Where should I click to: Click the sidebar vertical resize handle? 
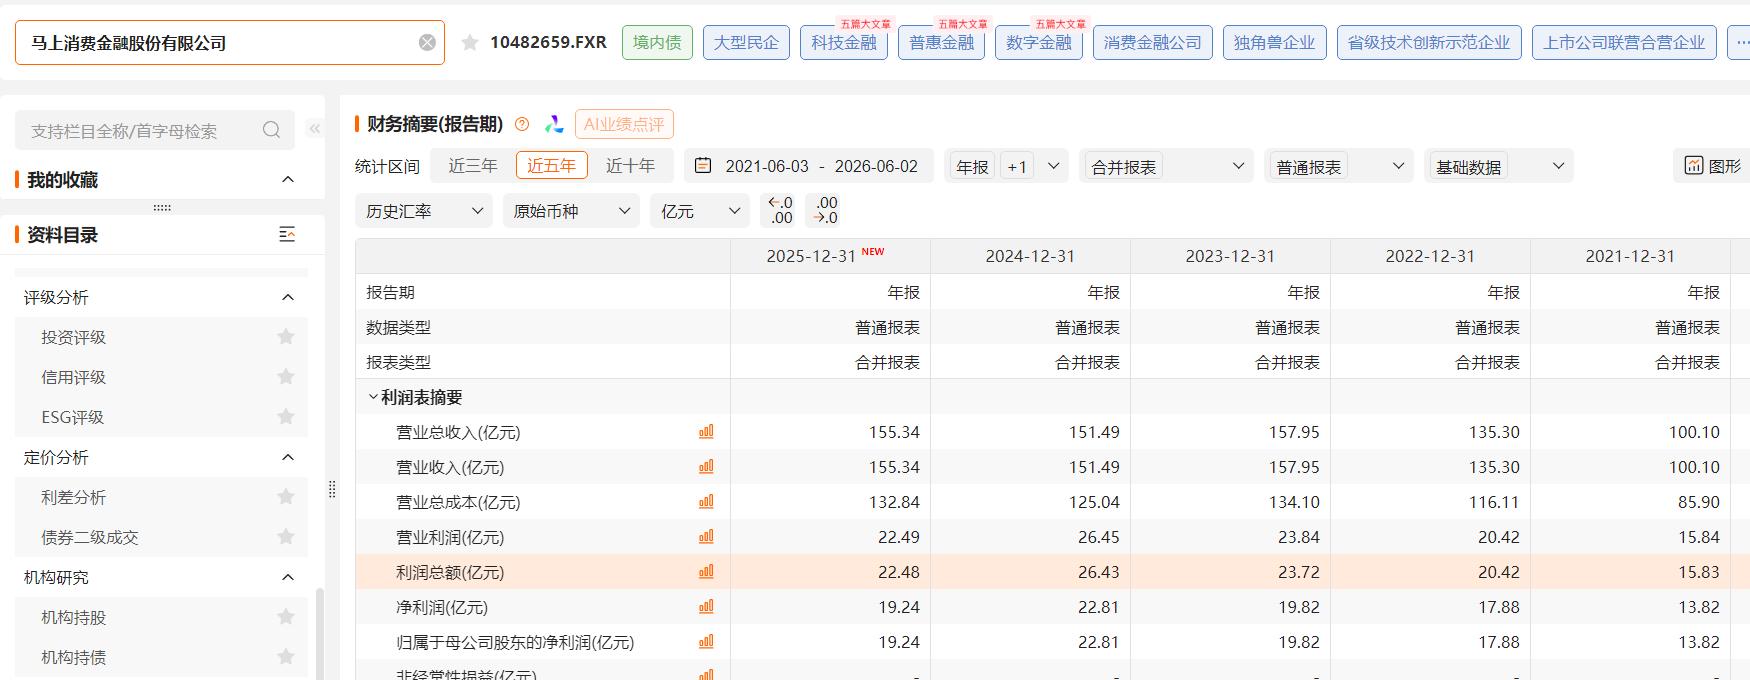coord(332,489)
